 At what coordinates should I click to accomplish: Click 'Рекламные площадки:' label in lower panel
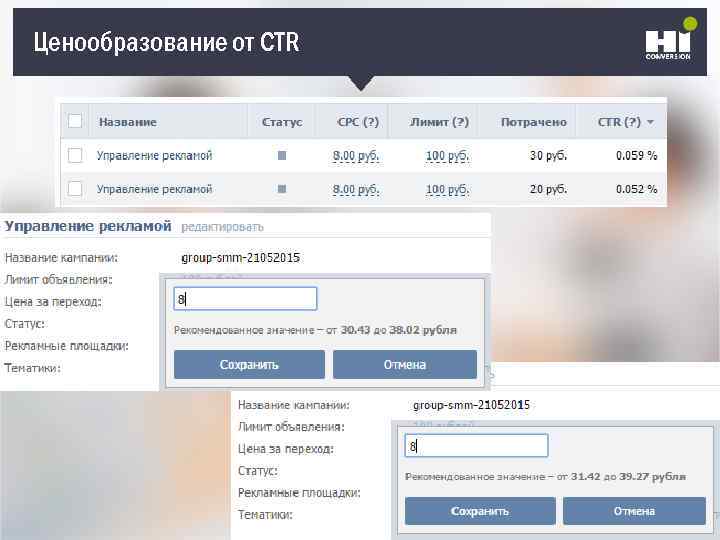click(x=299, y=493)
